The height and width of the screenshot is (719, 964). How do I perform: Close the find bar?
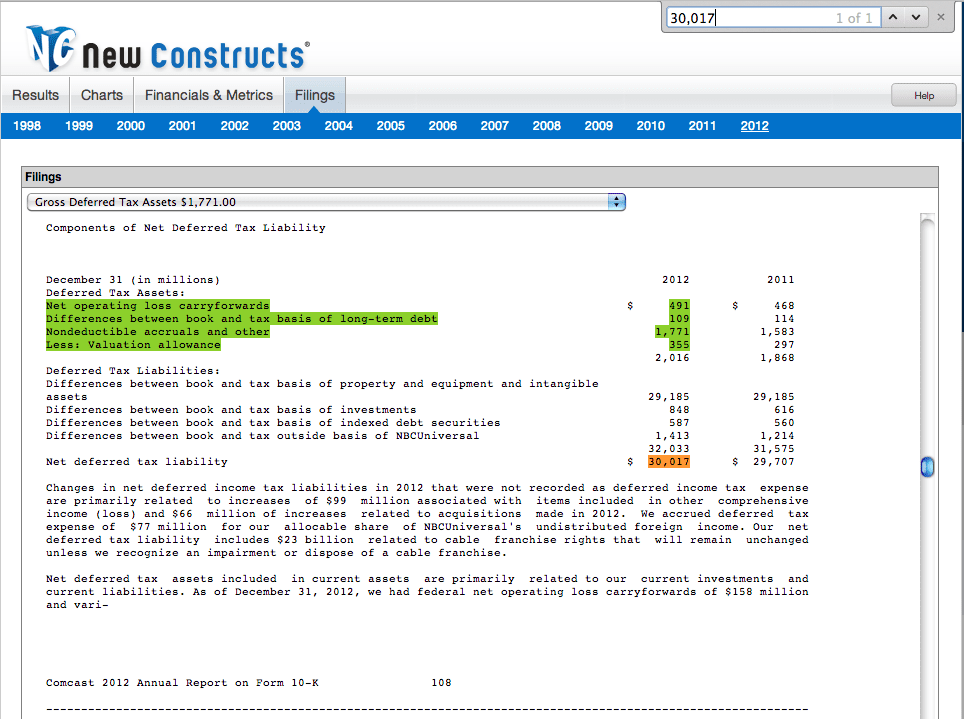[x=941, y=17]
